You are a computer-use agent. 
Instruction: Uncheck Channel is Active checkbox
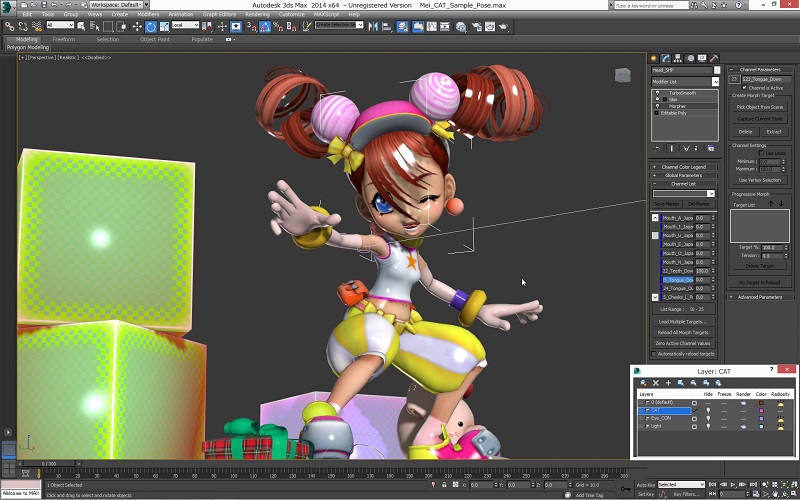click(744, 88)
